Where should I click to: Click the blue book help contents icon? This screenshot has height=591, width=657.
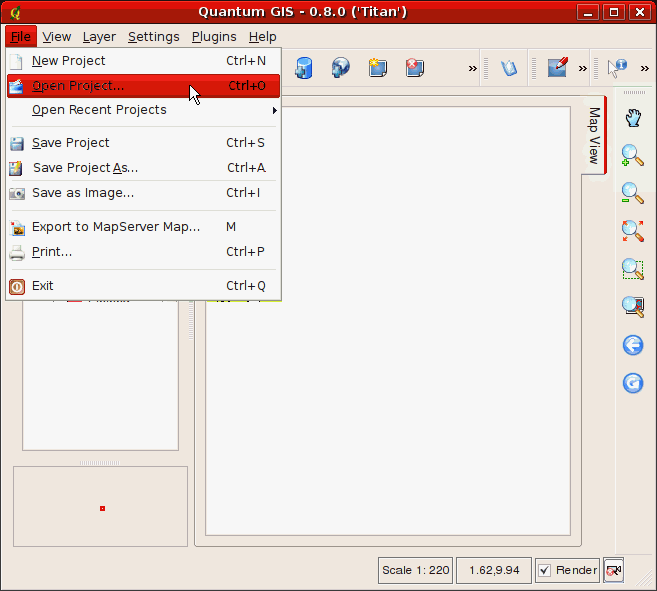pos(509,68)
